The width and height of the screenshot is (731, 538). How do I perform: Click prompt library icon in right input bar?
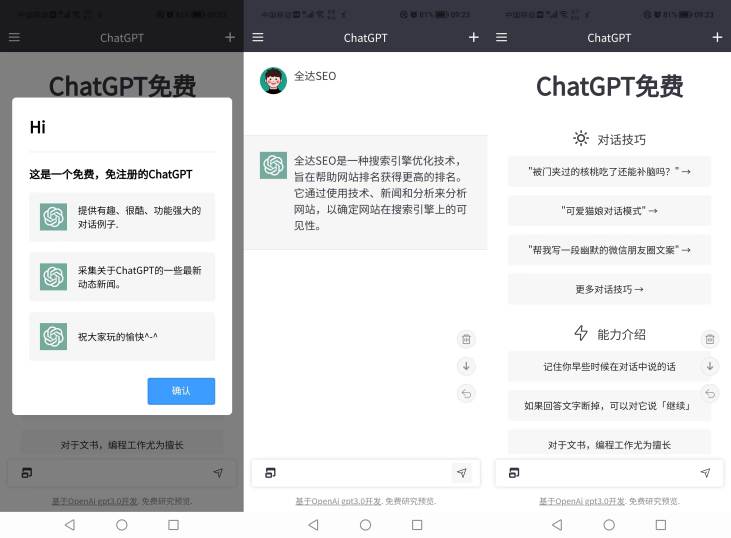(514, 473)
